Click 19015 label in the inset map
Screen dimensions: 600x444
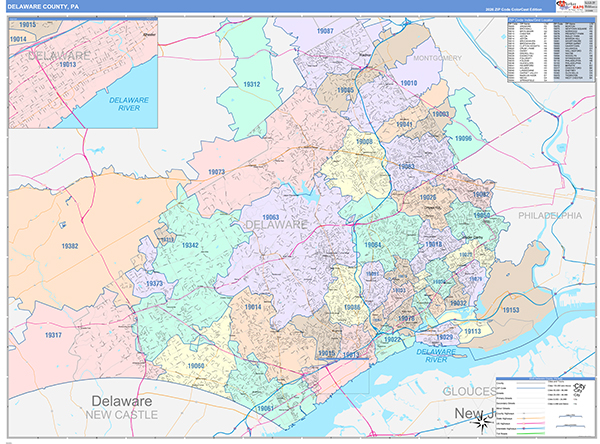point(28,25)
